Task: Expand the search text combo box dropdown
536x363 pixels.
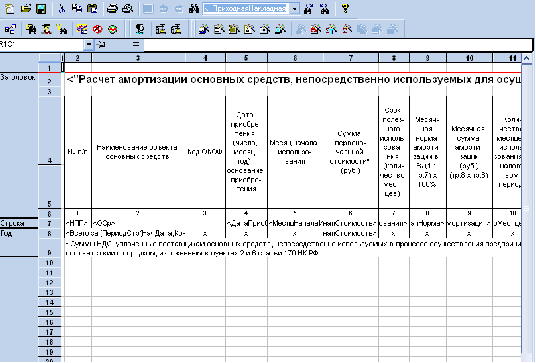Action: click(294, 9)
